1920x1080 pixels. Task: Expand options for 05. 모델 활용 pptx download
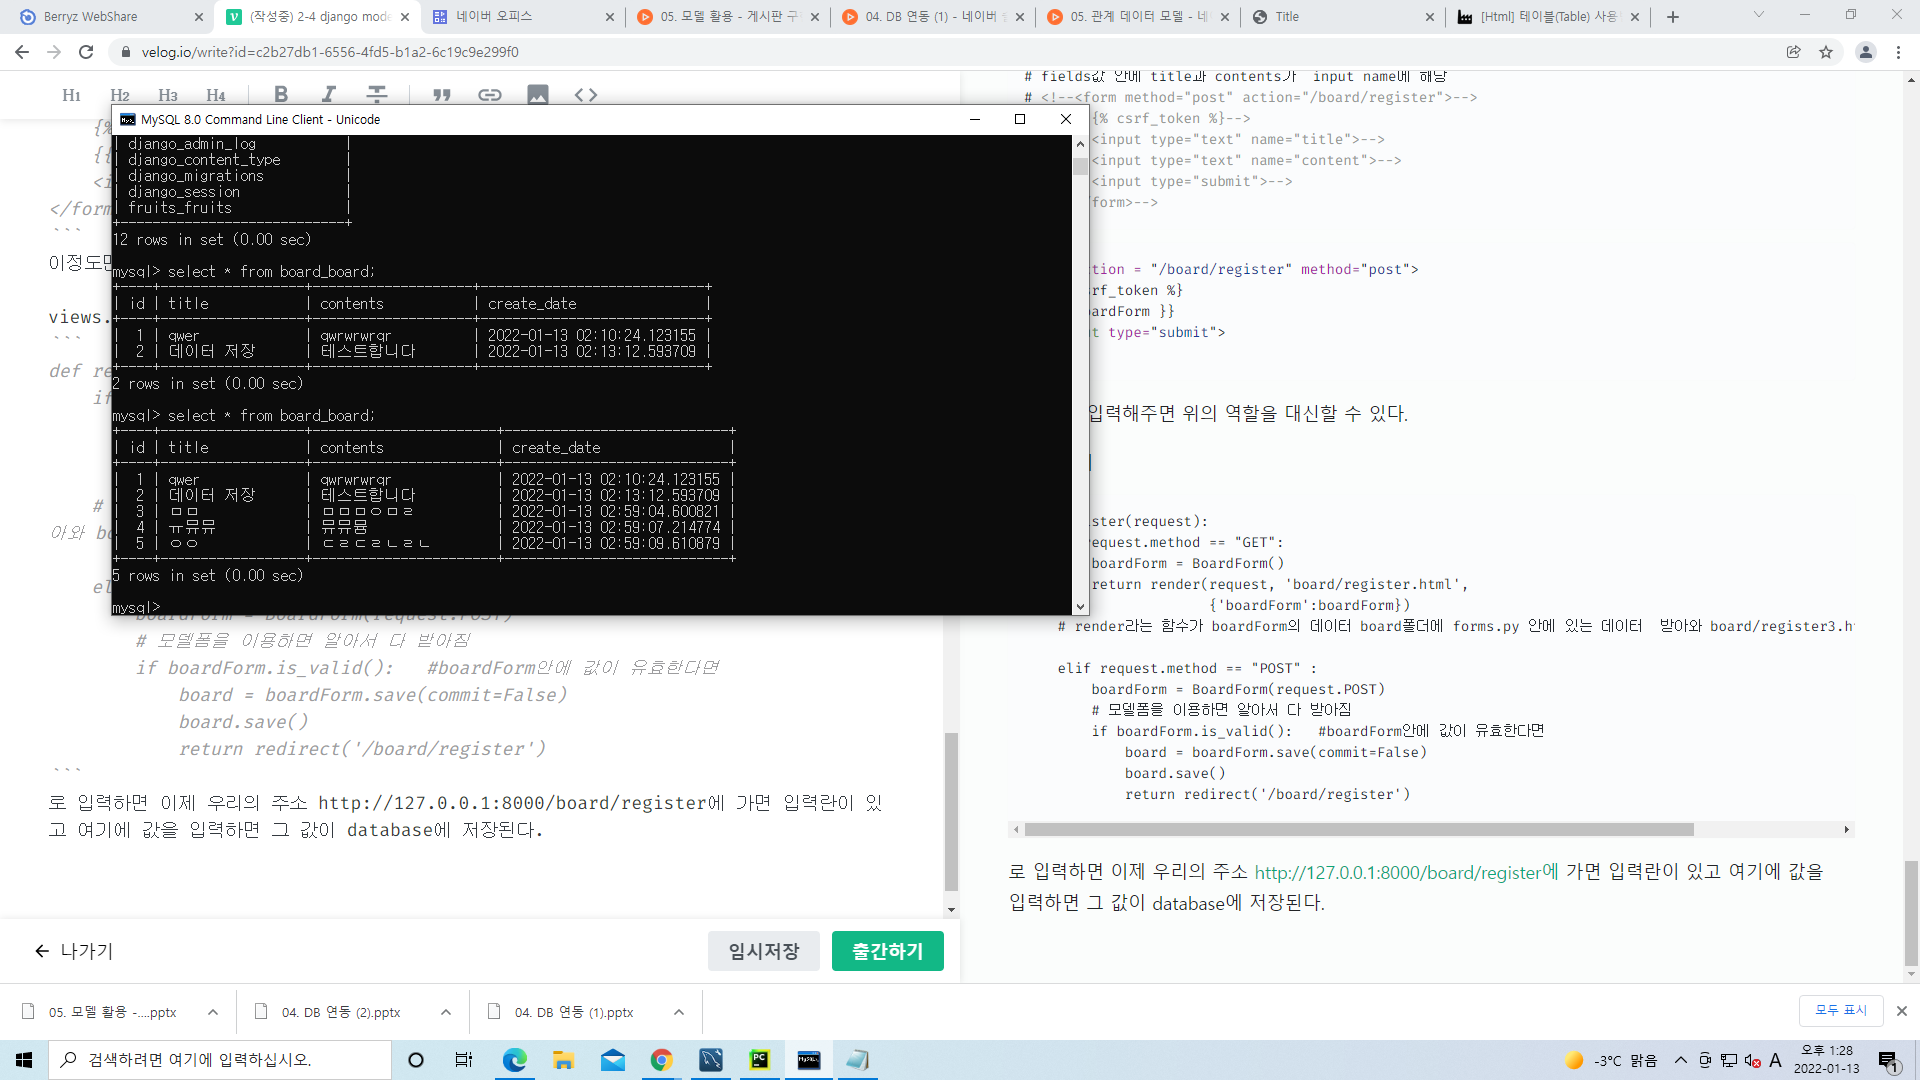coord(213,1012)
